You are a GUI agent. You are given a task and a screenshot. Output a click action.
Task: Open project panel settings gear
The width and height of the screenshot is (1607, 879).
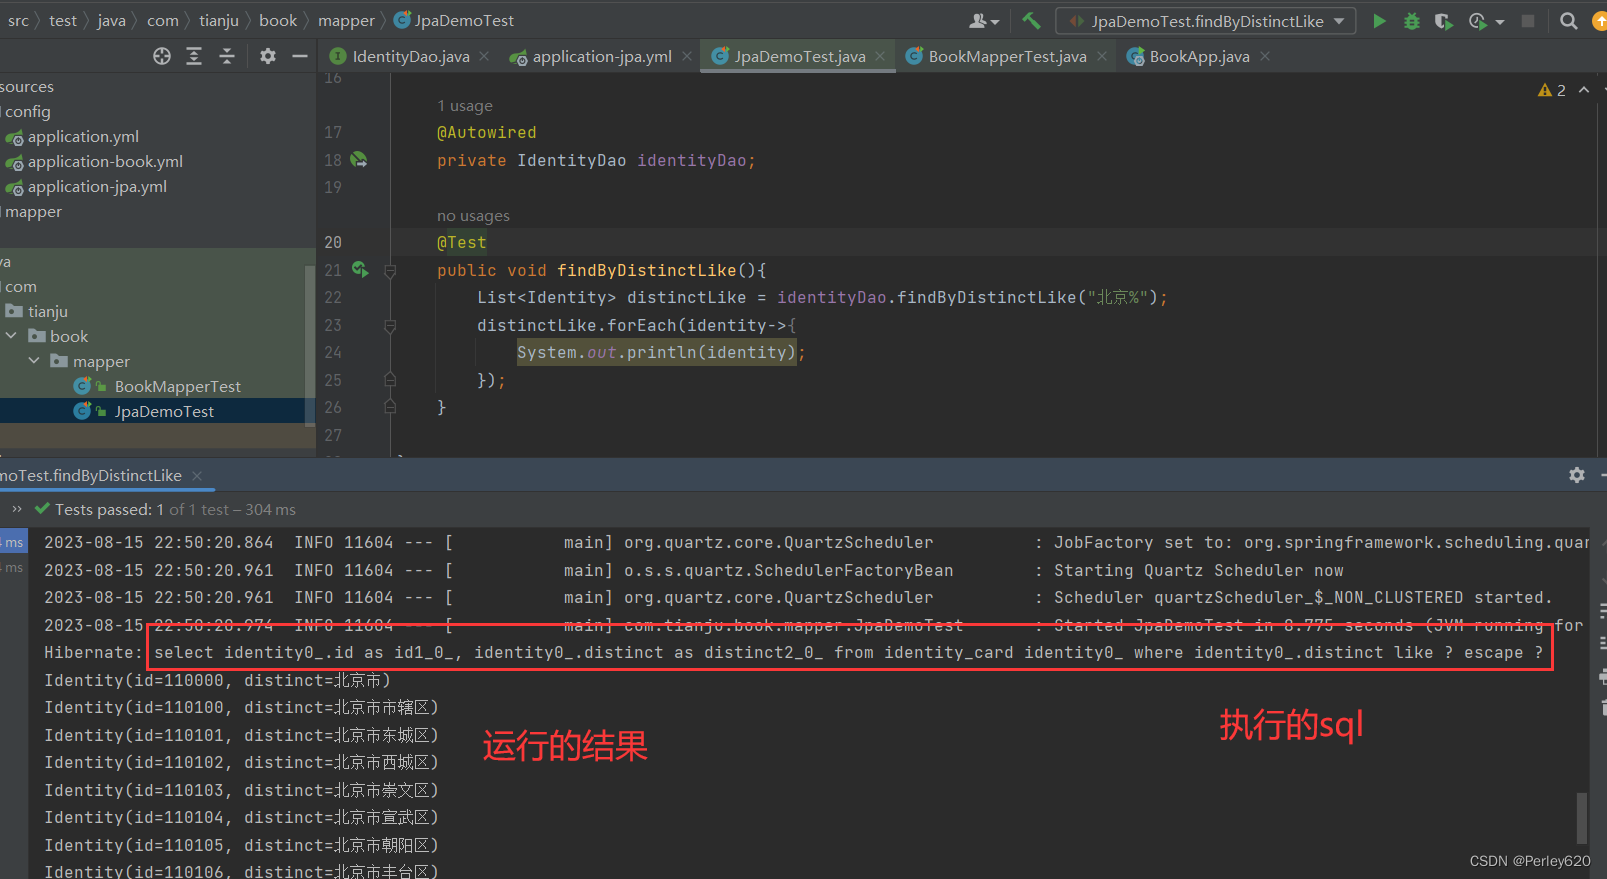268,56
